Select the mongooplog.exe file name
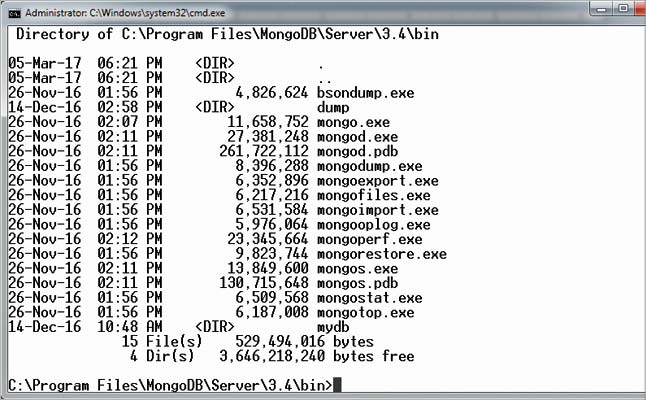 tap(374, 225)
